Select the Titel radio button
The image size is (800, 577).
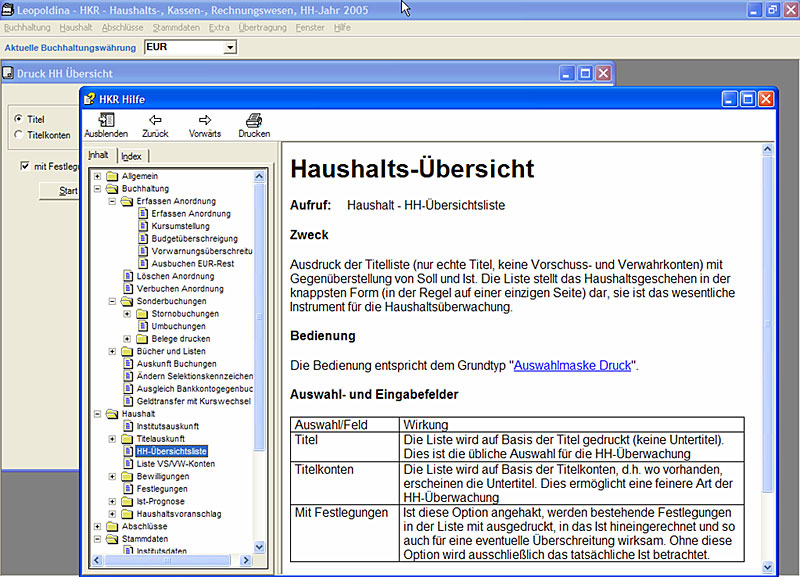pos(19,119)
